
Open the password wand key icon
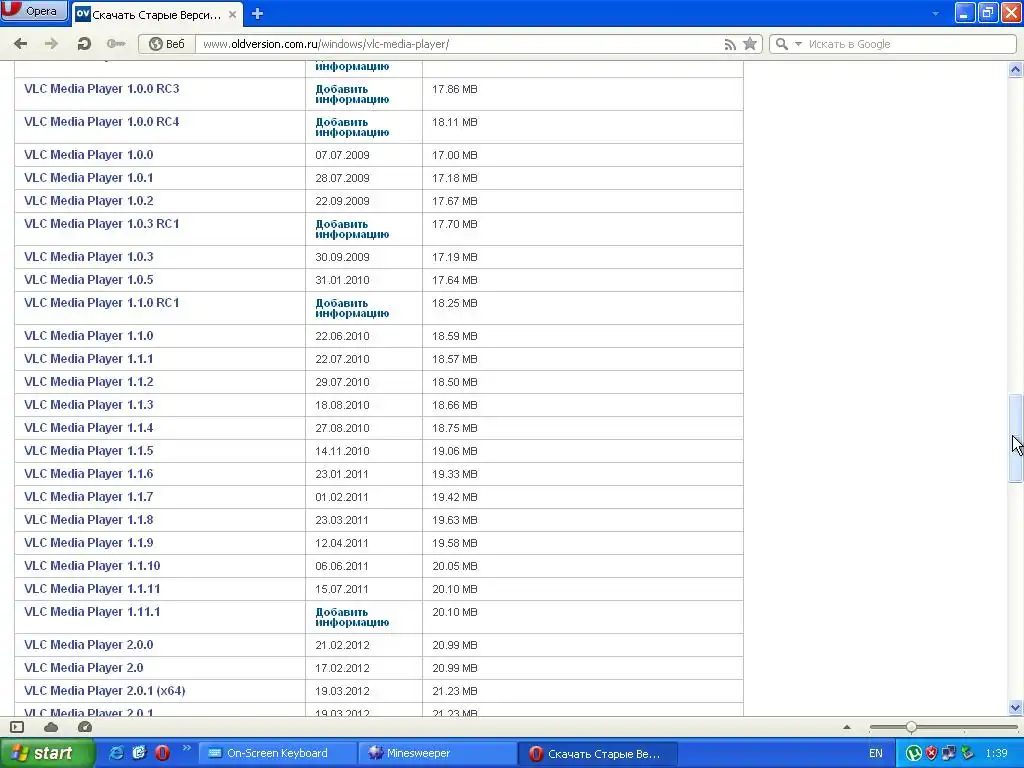[x=116, y=44]
